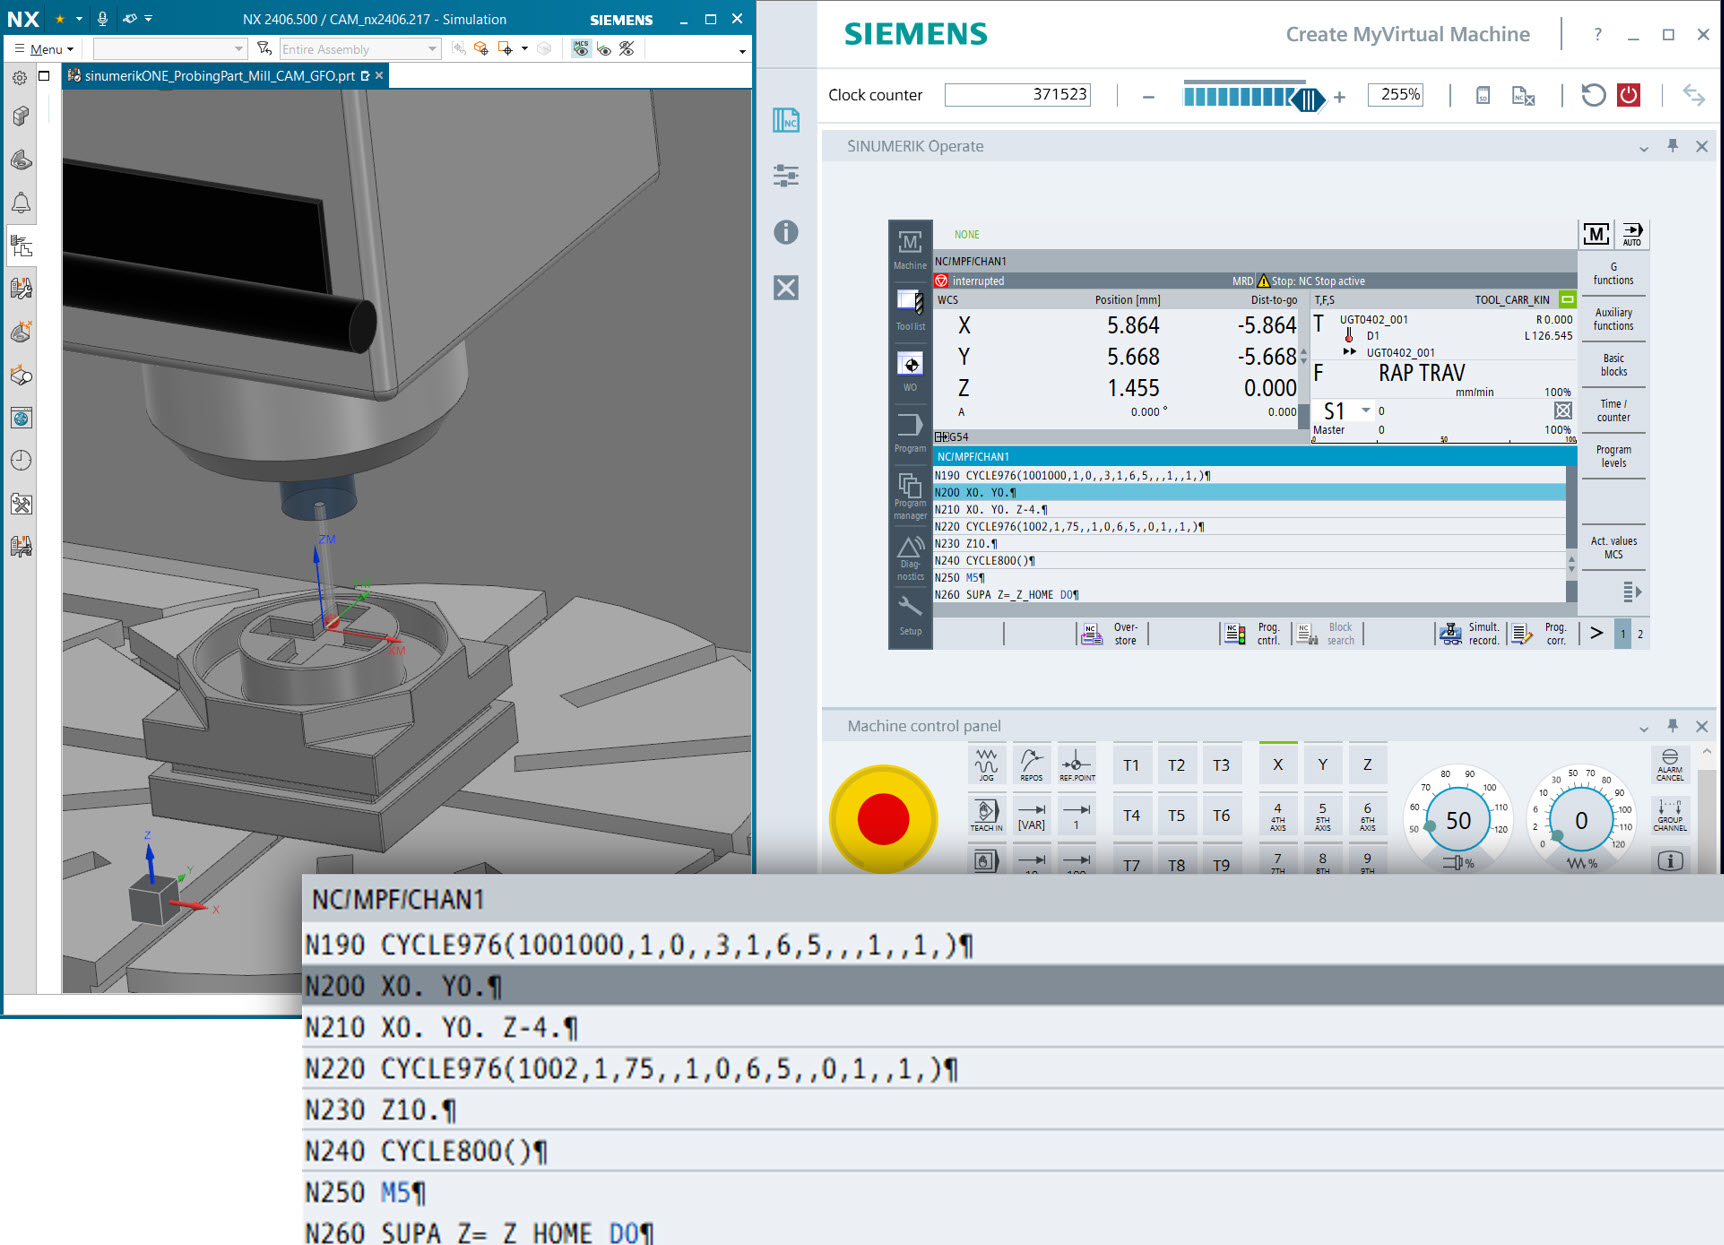Open the S1 spindle selector dropdown
The width and height of the screenshot is (1724, 1245).
[1367, 410]
